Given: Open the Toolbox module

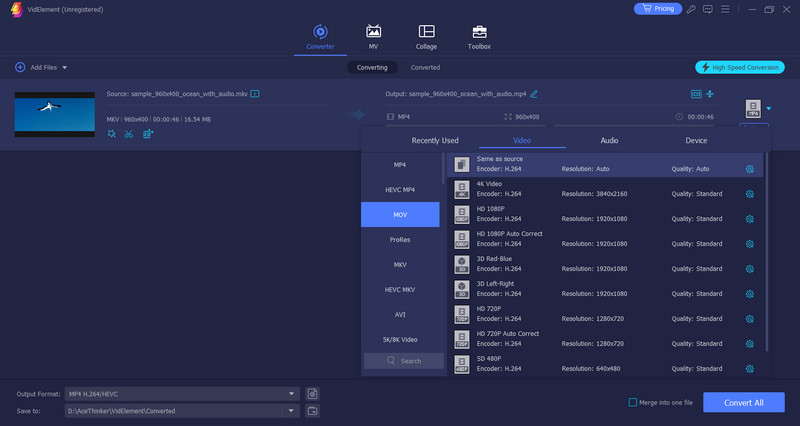Looking at the screenshot, I should (479, 37).
